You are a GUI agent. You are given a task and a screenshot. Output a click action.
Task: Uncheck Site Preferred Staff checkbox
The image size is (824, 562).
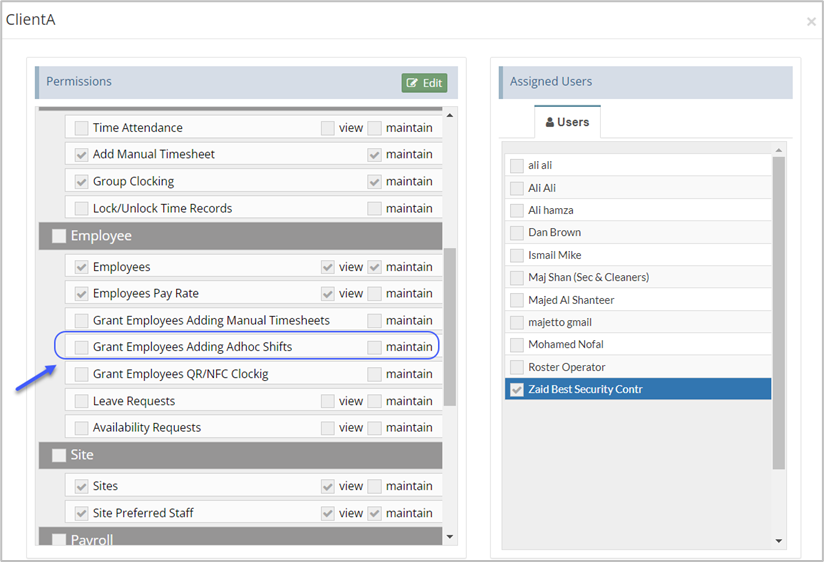click(x=81, y=513)
